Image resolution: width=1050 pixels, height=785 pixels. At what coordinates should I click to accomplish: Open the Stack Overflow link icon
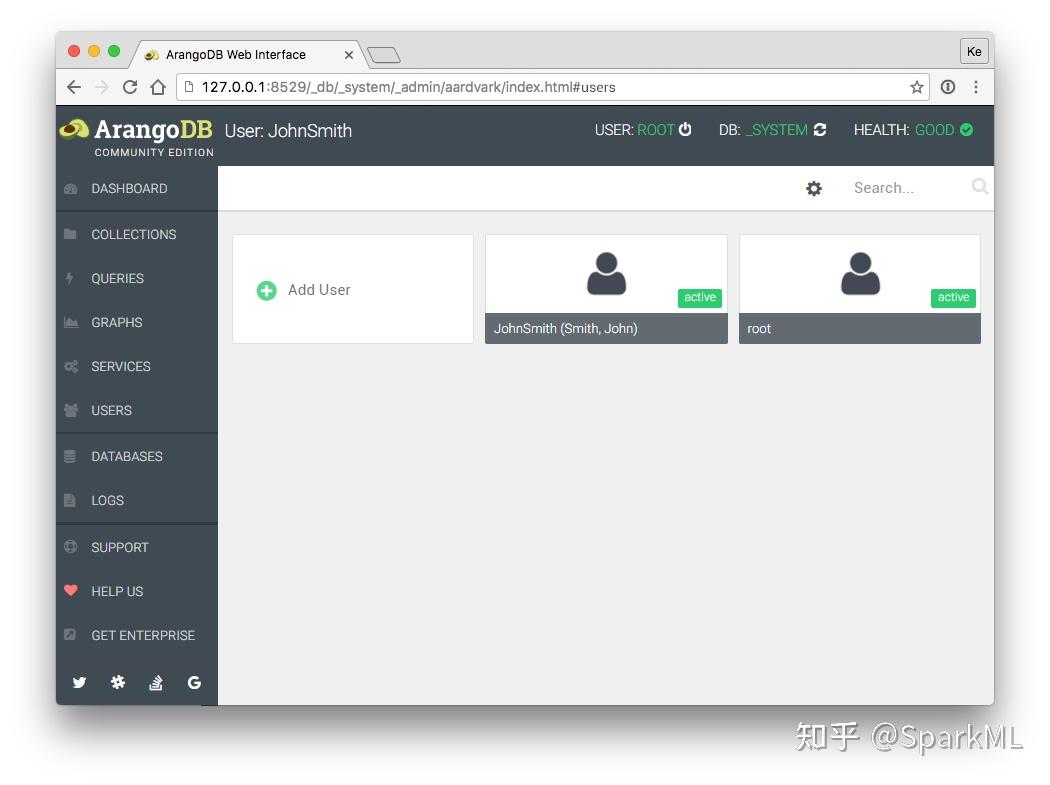[156, 682]
